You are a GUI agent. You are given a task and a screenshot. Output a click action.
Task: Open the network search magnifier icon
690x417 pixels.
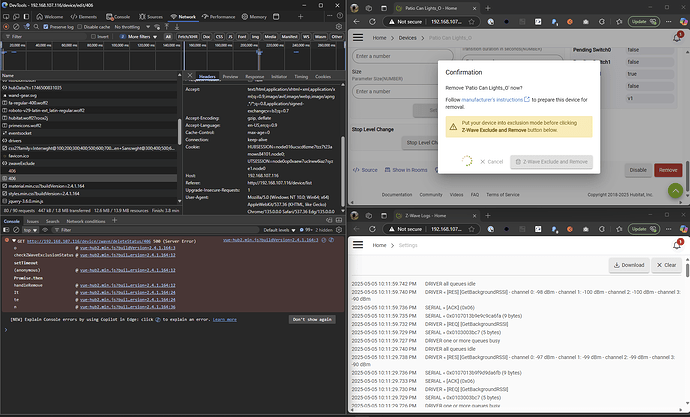[37, 27]
